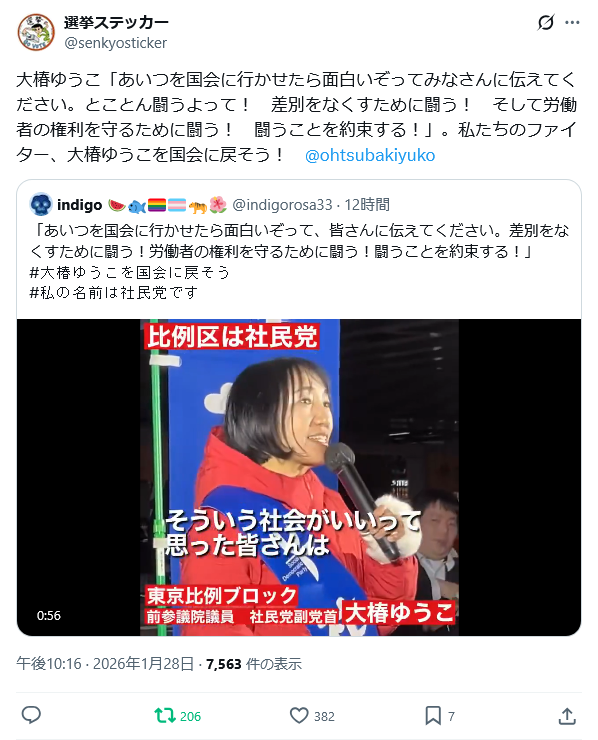Open the 午後10:16 · 2026年1月28日 timestamp
Viewport: 598px width, 740px height.
click(x=105, y=664)
